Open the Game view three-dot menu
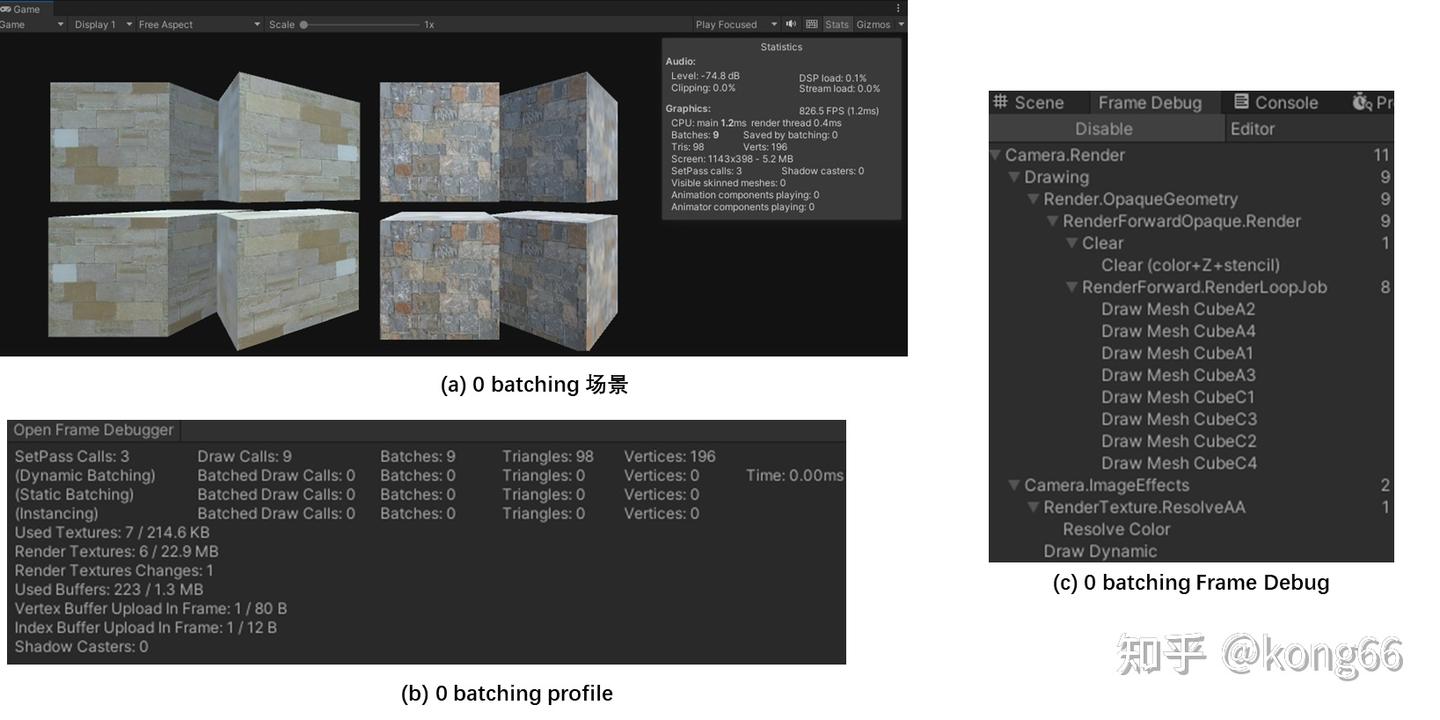 pos(897,8)
